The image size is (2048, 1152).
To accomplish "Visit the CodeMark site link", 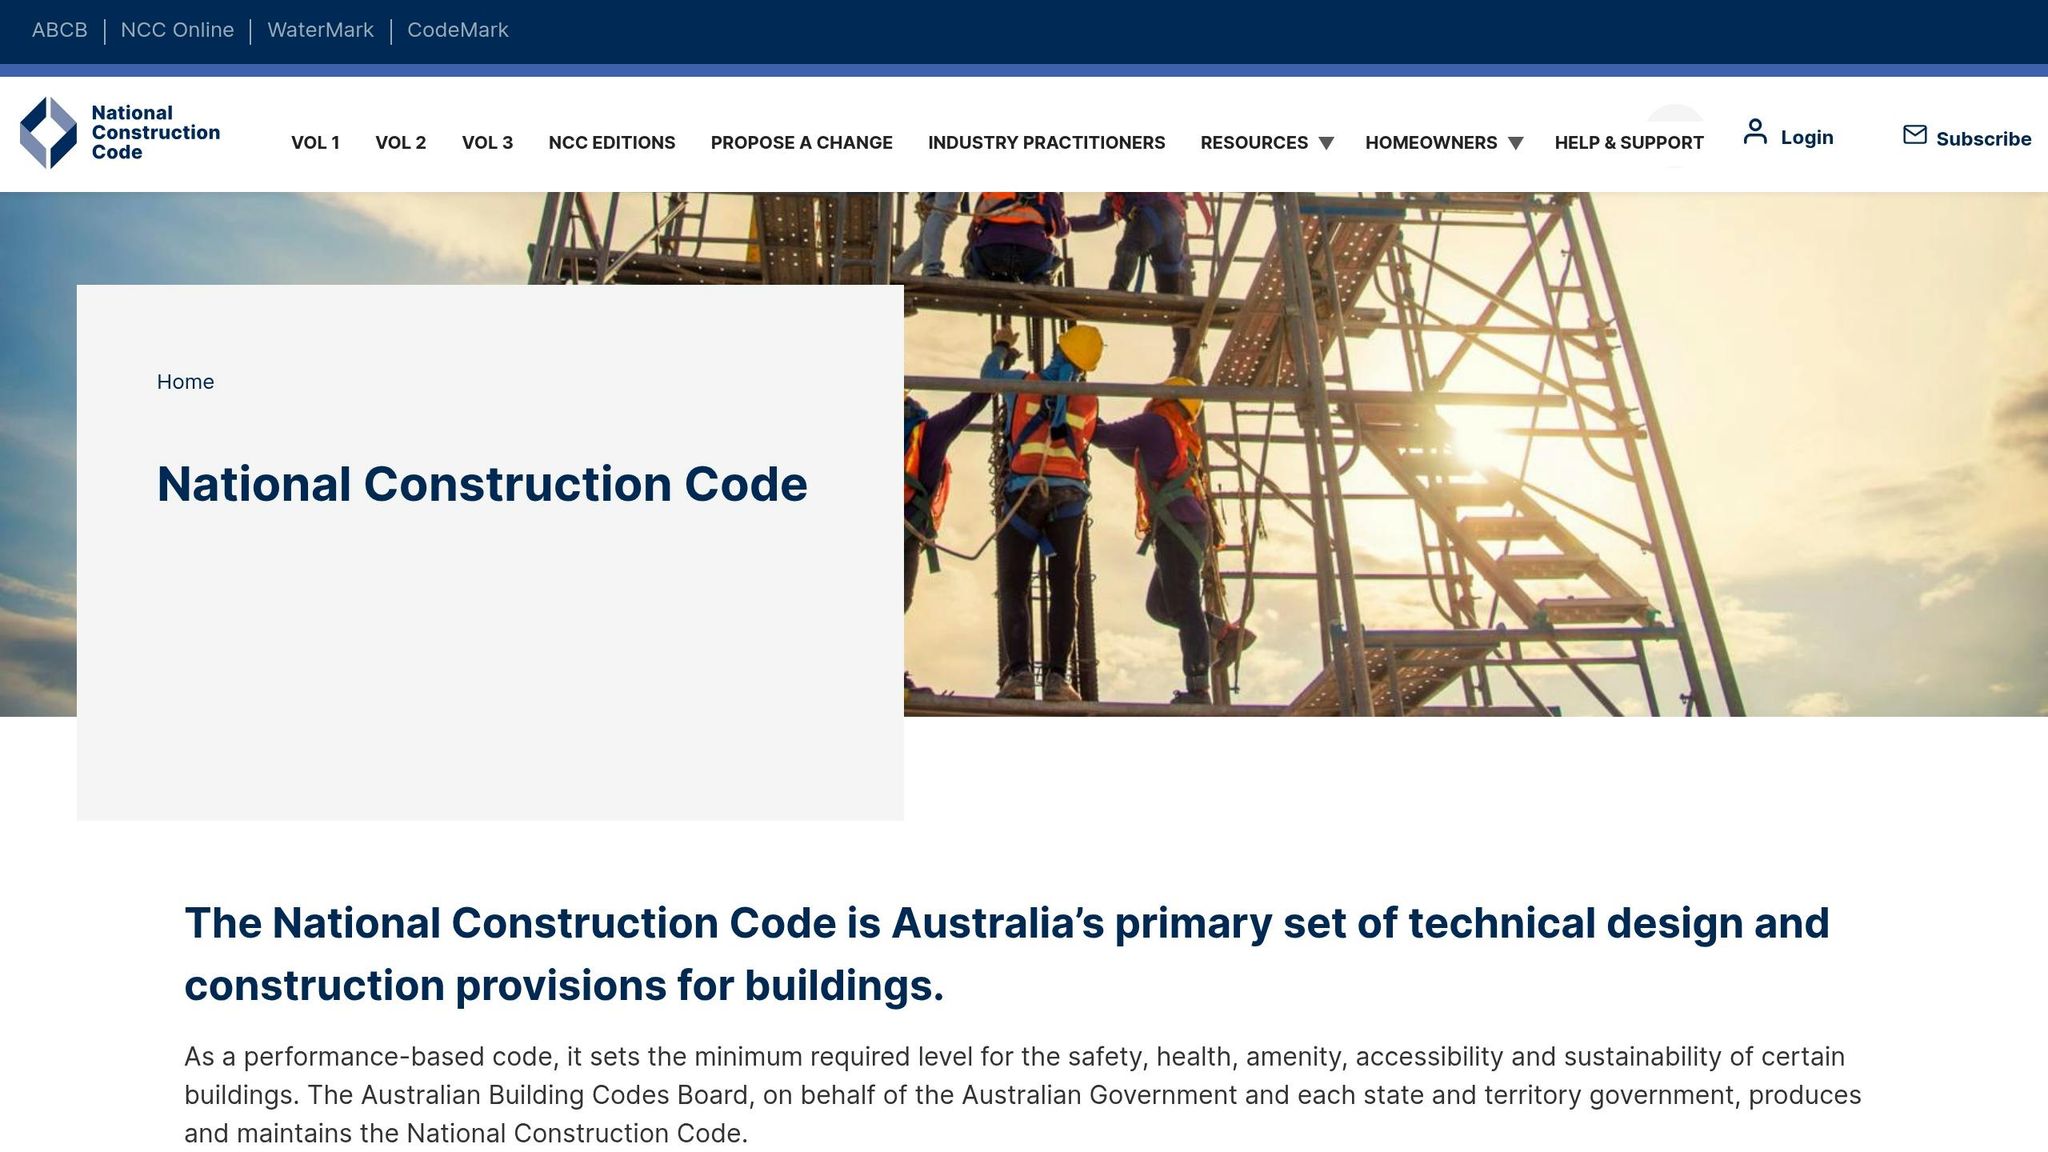I will click(x=457, y=30).
